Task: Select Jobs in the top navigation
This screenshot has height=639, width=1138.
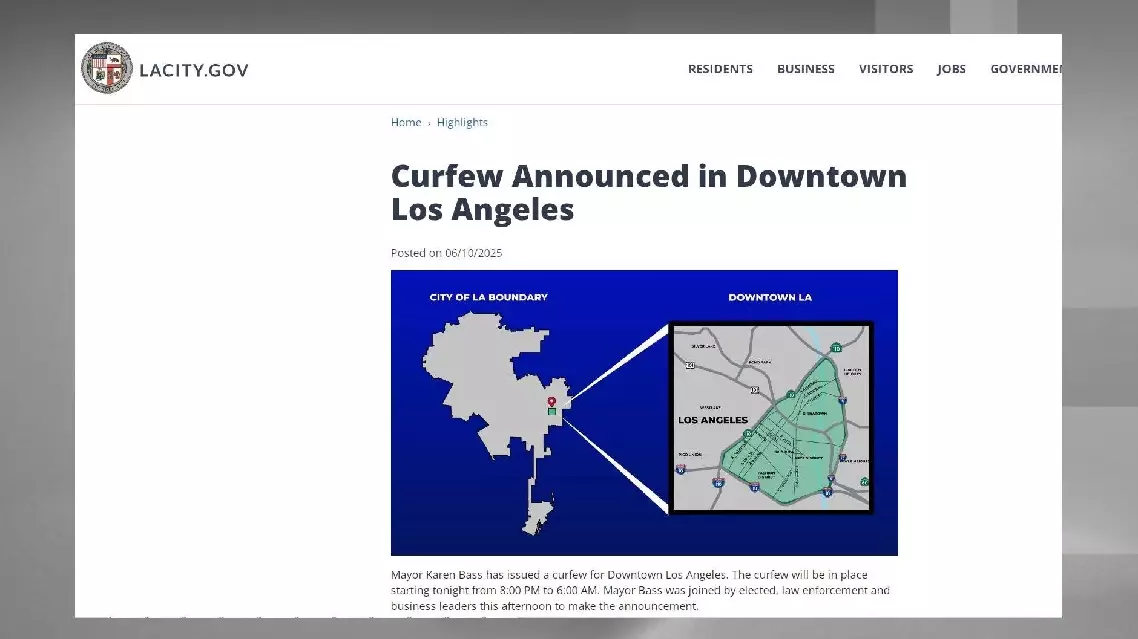Action: (x=951, y=69)
